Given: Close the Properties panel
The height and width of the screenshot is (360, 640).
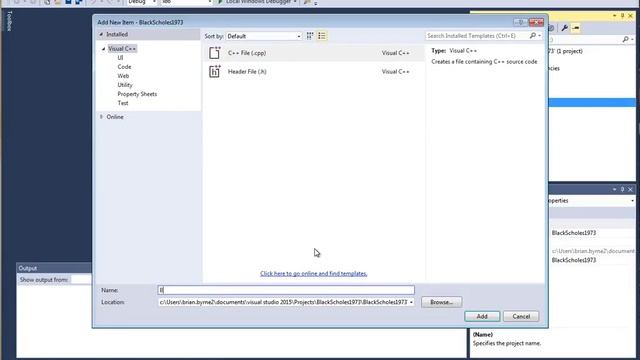Looking at the screenshot, I should click(x=631, y=189).
